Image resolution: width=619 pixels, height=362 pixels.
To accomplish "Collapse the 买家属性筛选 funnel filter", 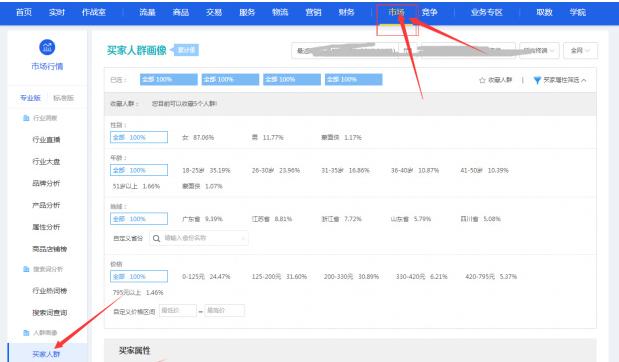I will 560,80.
